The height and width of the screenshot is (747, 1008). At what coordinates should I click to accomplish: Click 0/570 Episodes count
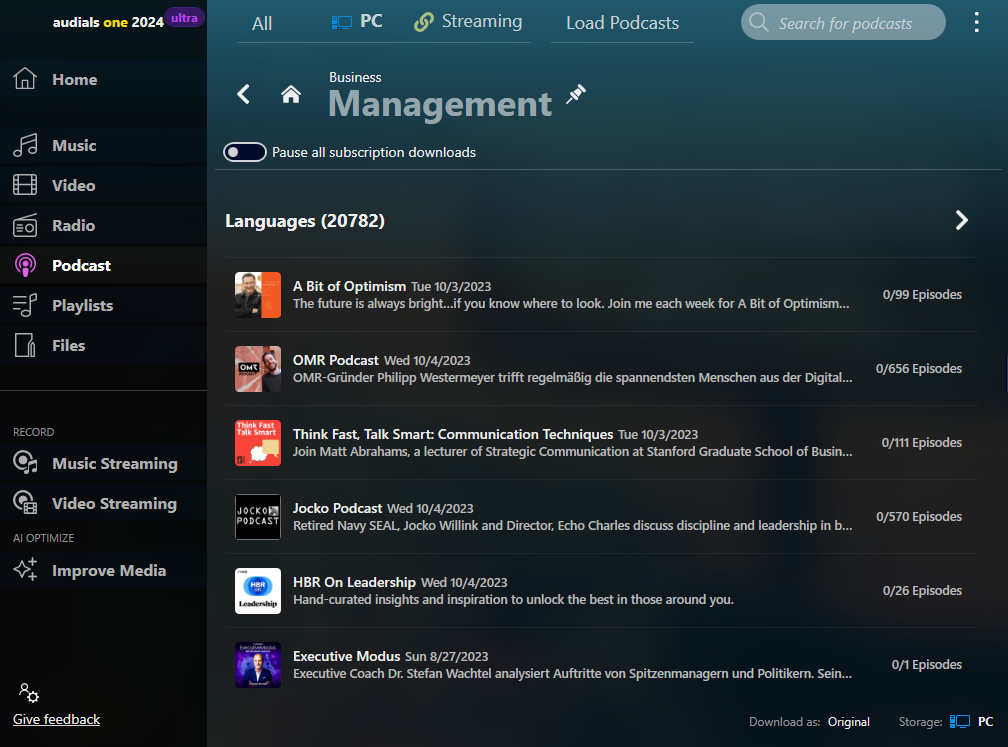point(919,516)
